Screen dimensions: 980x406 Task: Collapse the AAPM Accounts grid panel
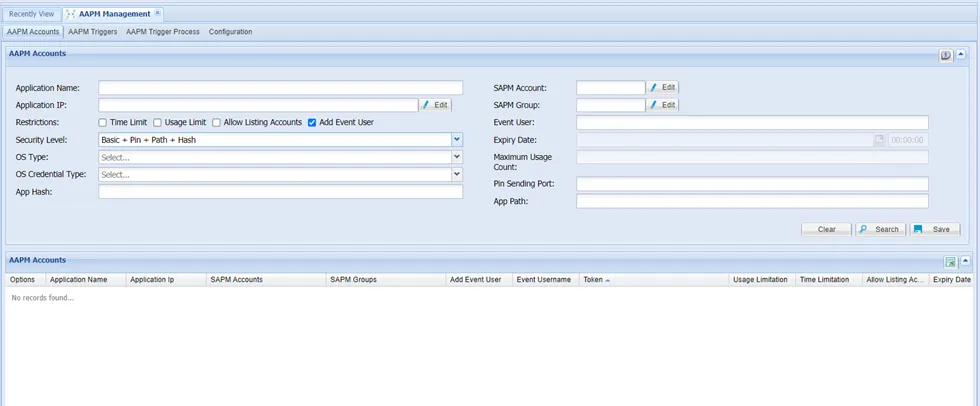(965, 261)
